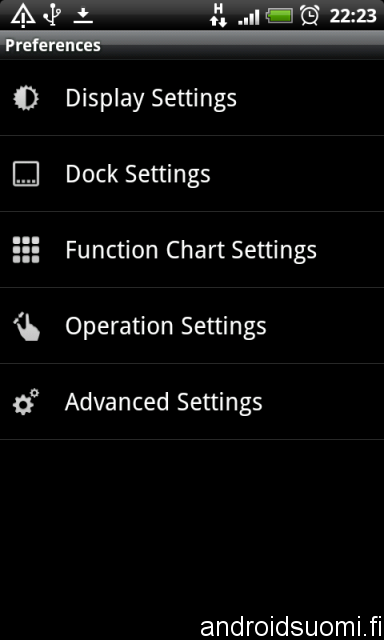Tap the Operation Settings gesture hand icon

[x=27, y=326]
